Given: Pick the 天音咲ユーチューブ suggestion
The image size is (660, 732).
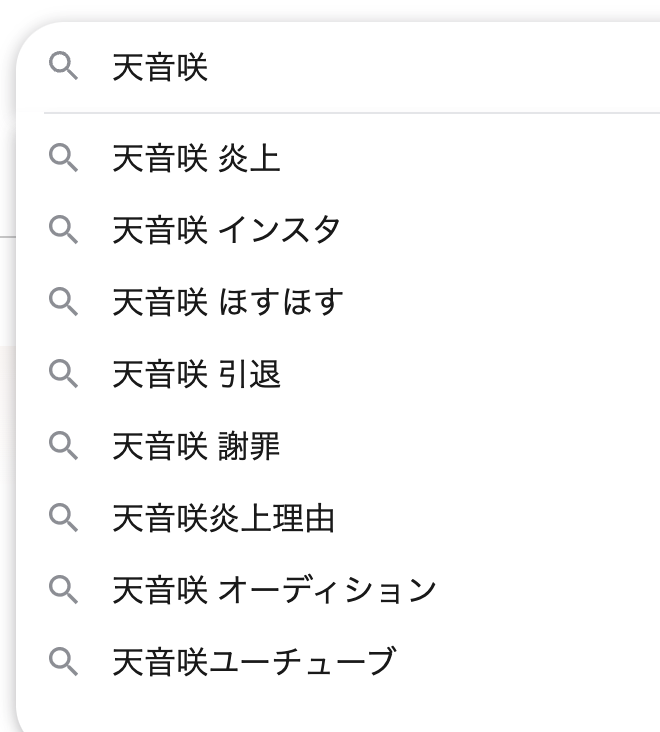Looking at the screenshot, I should [254, 662].
